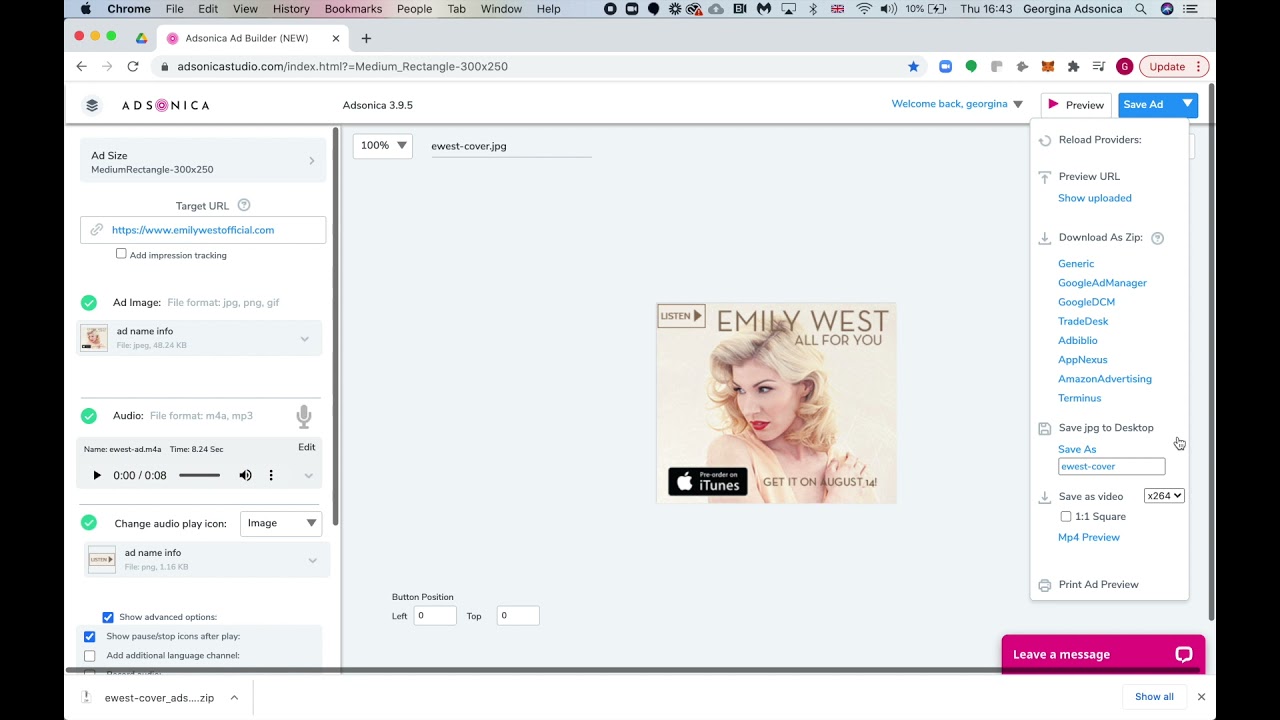Viewport: 1280px width, 720px height.
Task: Open the People menu
Action: (414, 9)
